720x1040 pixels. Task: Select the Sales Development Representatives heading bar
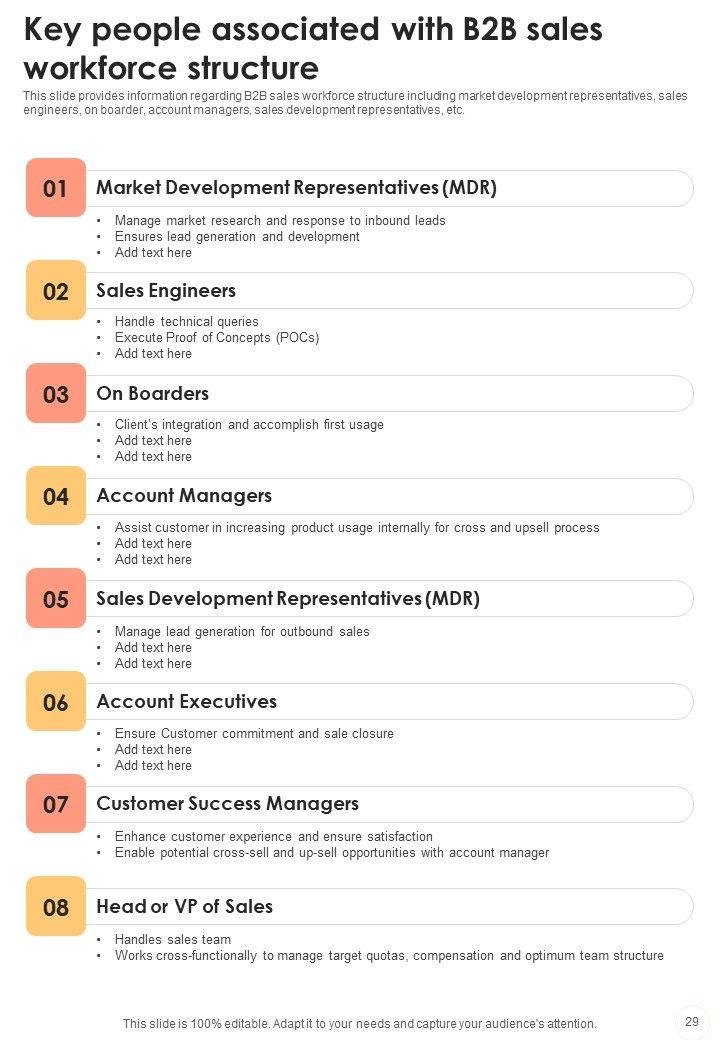click(x=390, y=599)
